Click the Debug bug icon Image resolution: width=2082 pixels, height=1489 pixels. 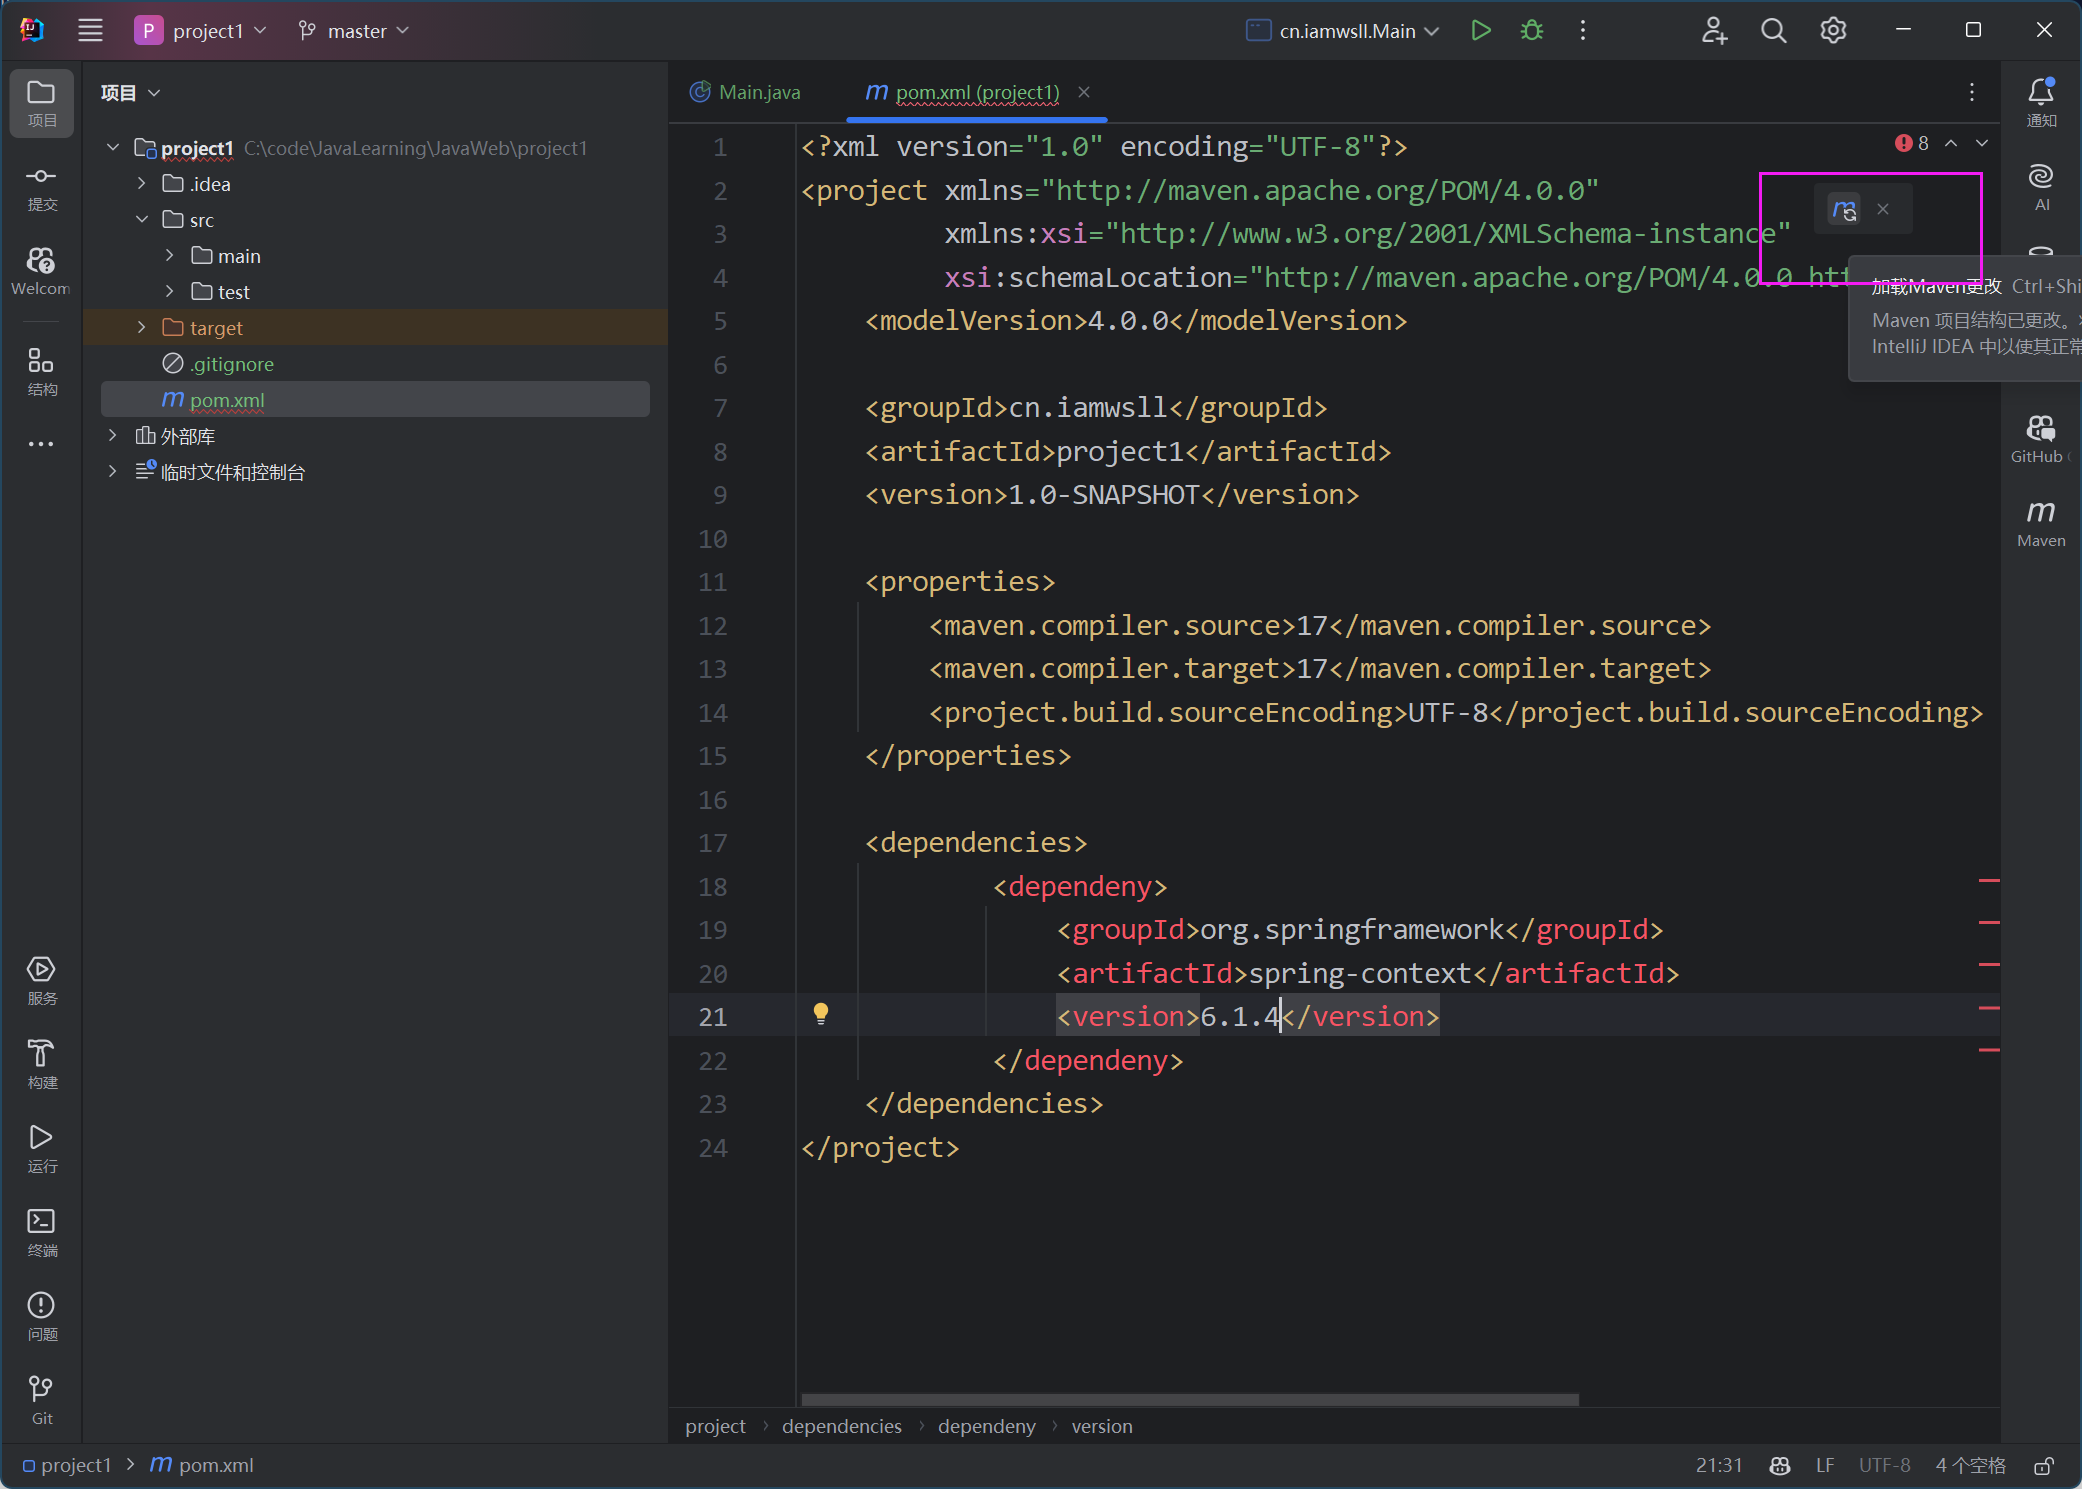pyautogui.click(x=1531, y=31)
